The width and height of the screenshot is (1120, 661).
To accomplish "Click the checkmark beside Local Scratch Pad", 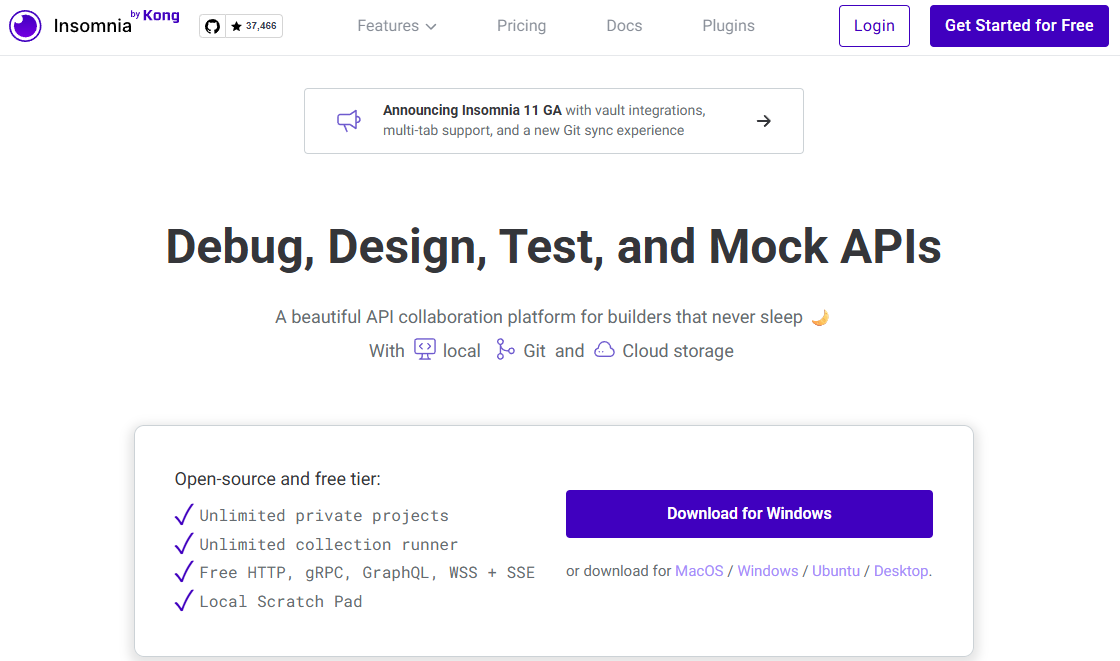I will tap(184, 601).
